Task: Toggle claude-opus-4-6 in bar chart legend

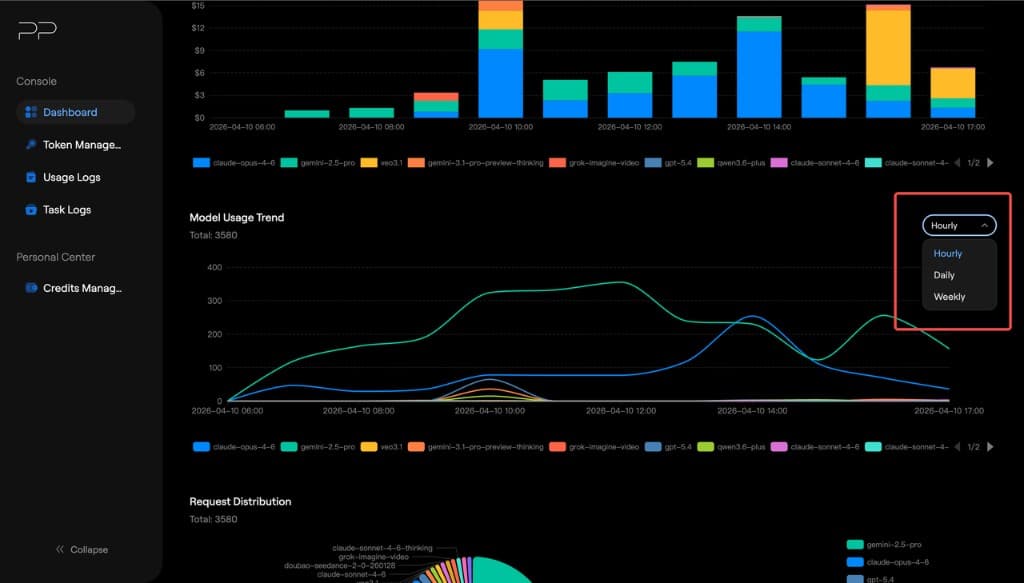Action: pyautogui.click(x=234, y=163)
